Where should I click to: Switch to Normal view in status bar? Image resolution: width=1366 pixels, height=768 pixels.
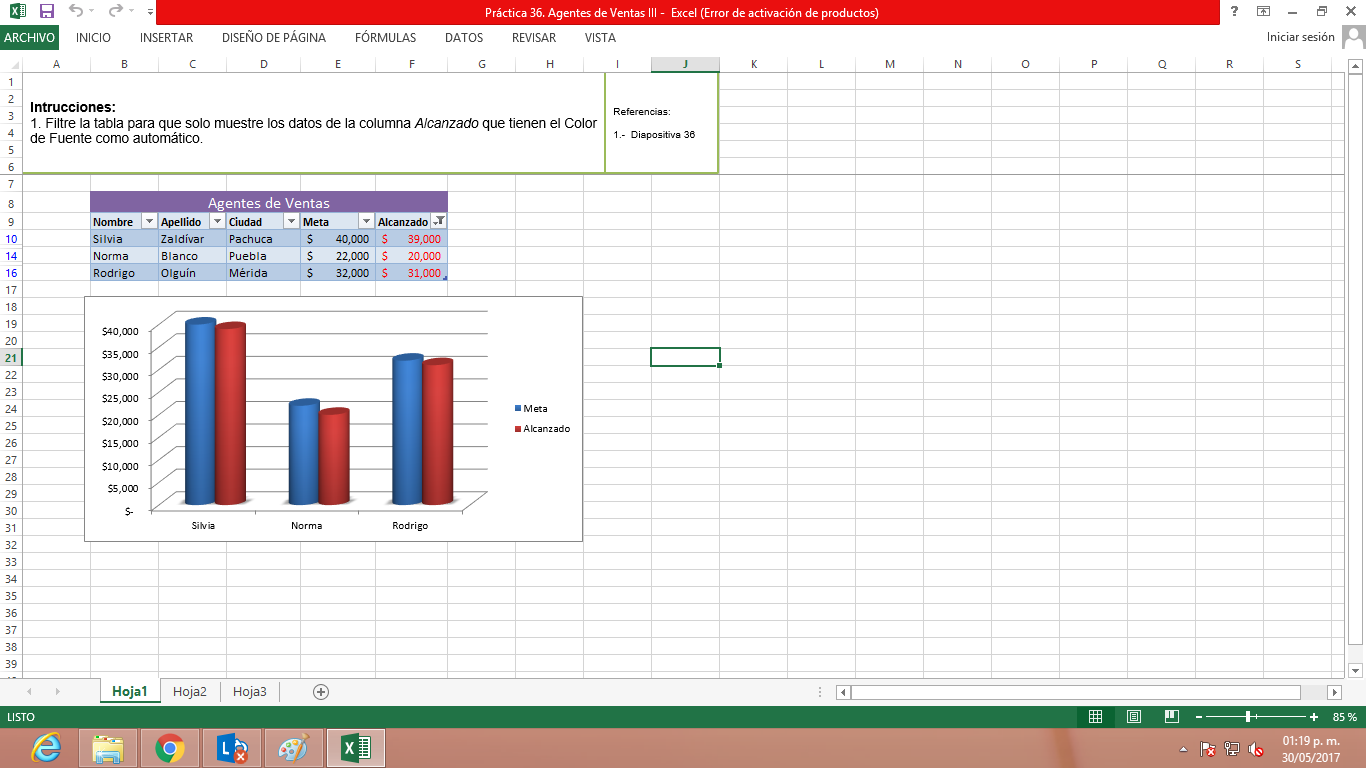click(1095, 717)
